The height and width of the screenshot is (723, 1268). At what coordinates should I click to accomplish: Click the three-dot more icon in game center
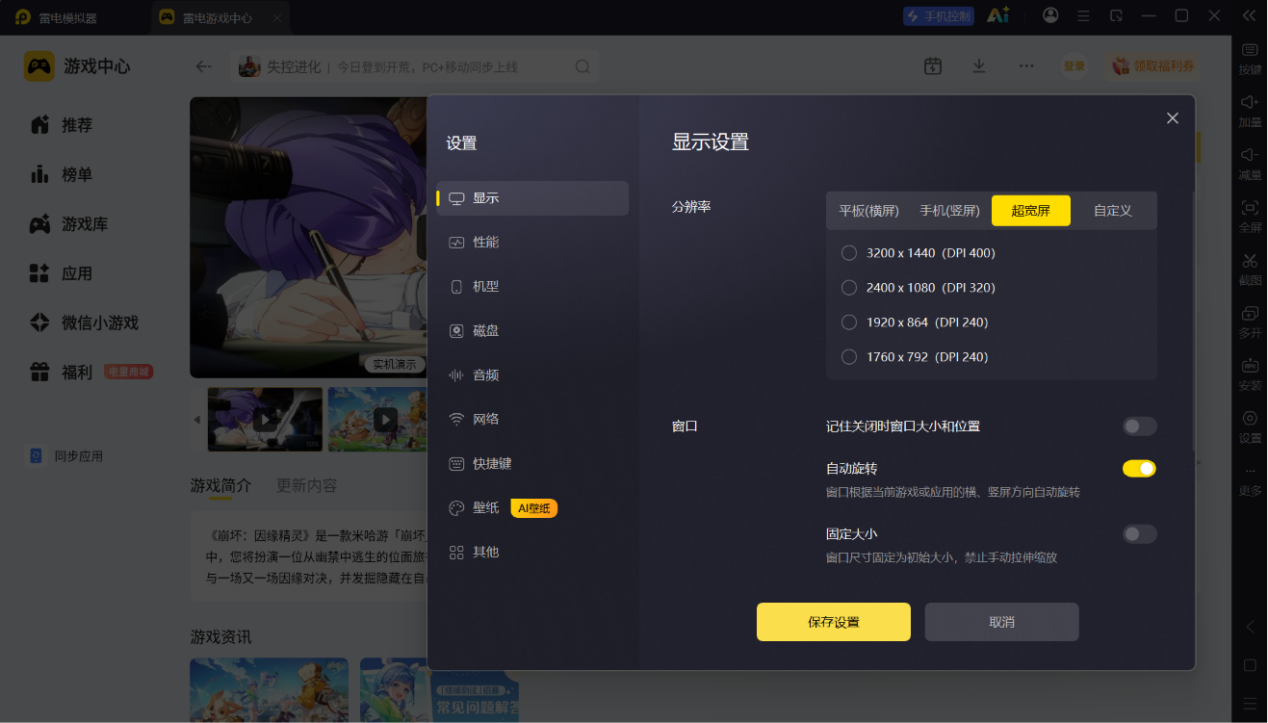coord(1026,66)
